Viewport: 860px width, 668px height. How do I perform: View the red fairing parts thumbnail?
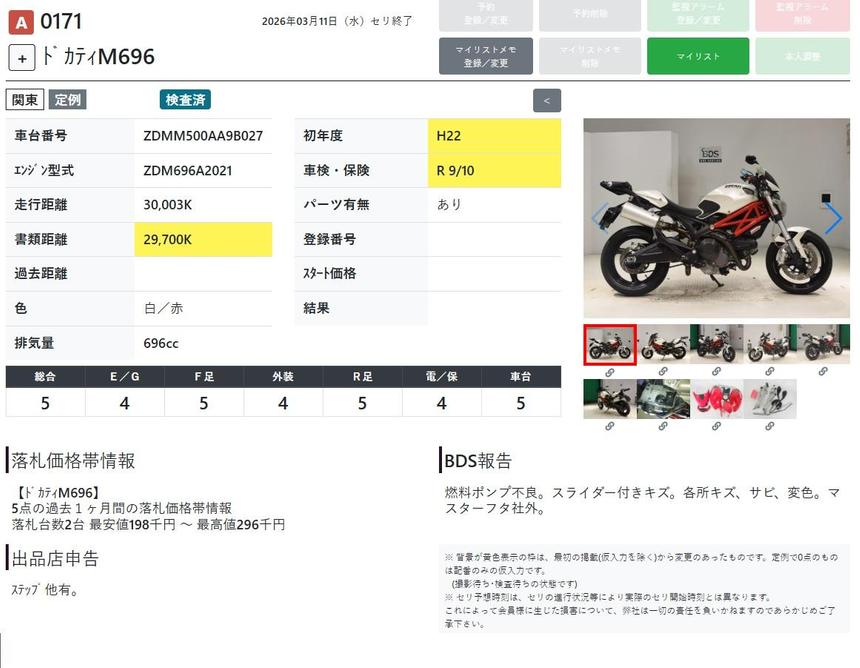pos(716,398)
